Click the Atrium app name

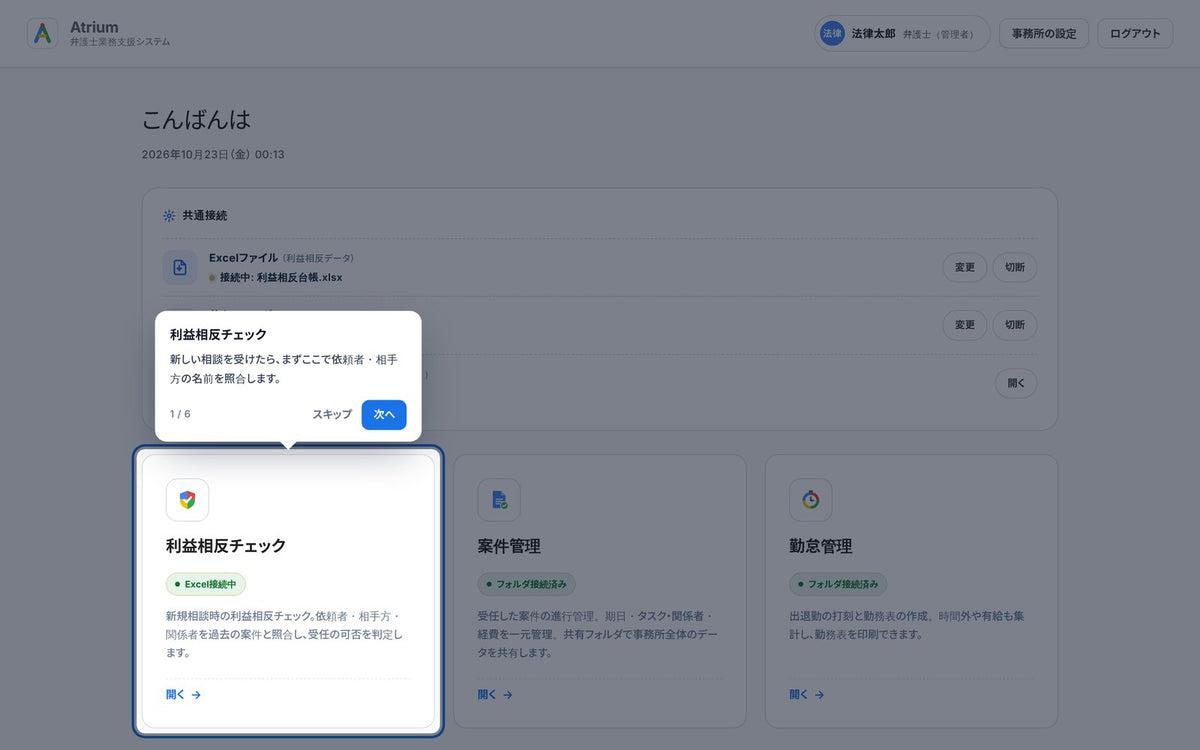point(94,27)
